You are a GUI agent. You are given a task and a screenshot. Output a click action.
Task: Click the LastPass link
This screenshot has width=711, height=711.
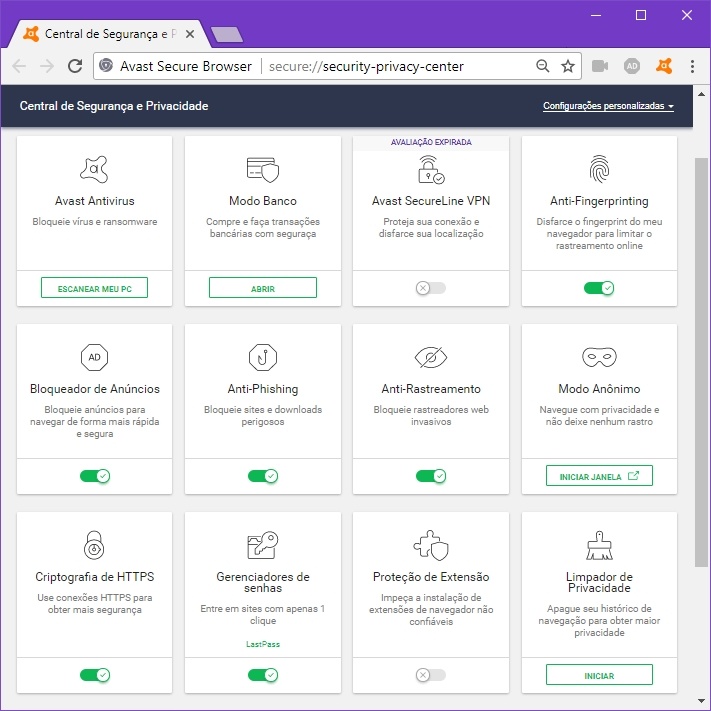point(263,644)
